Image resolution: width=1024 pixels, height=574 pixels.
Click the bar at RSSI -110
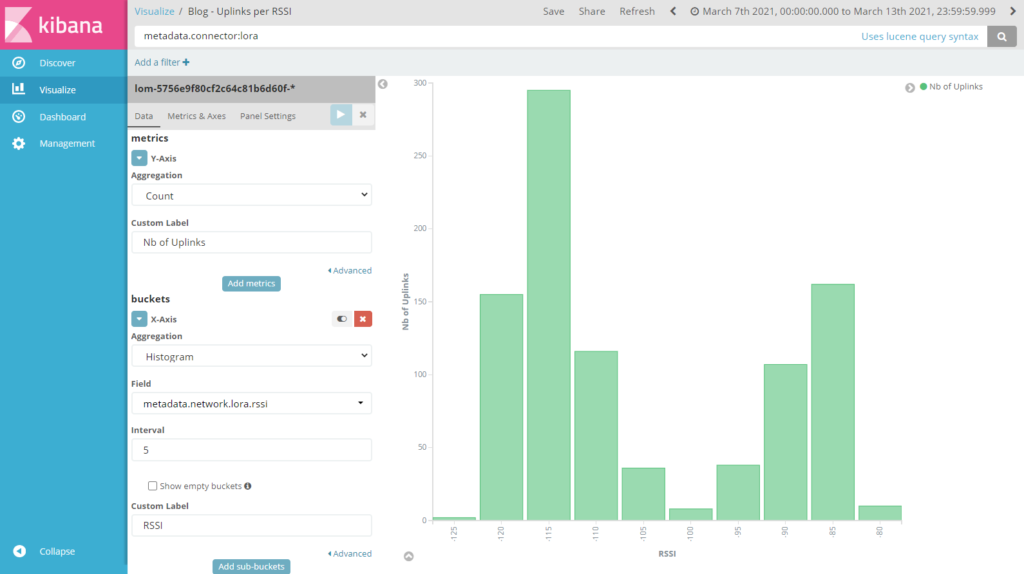click(596, 436)
